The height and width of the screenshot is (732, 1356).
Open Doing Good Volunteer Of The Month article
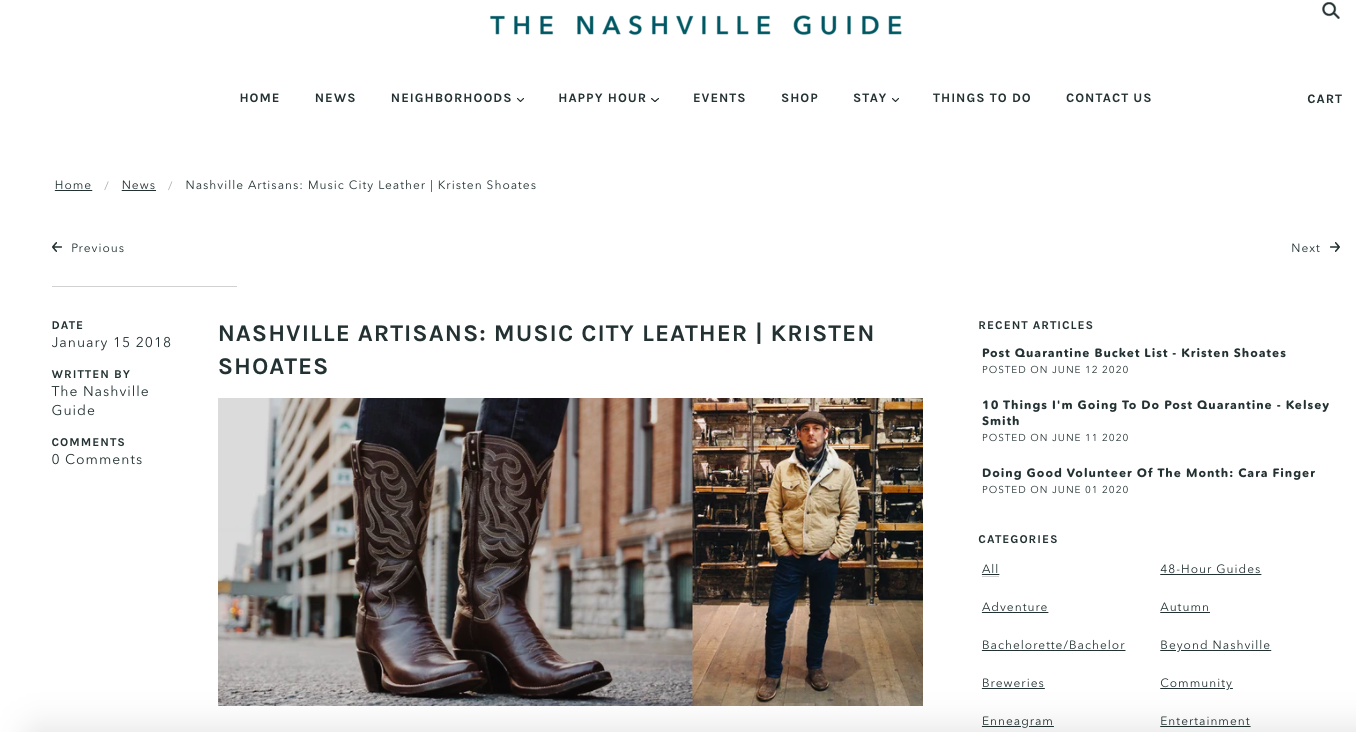pos(1149,473)
